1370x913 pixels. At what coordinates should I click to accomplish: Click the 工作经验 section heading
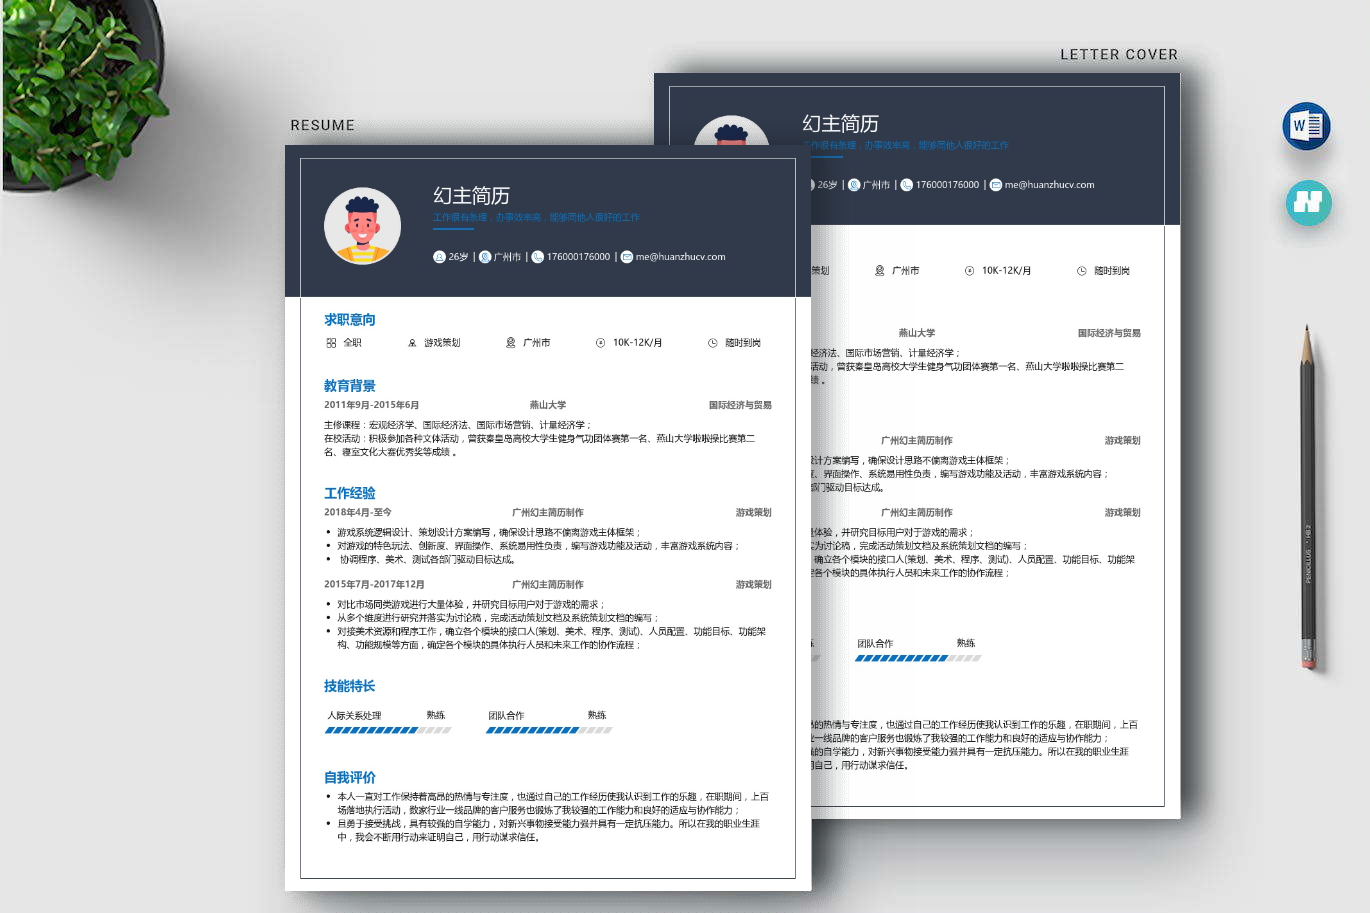click(349, 493)
